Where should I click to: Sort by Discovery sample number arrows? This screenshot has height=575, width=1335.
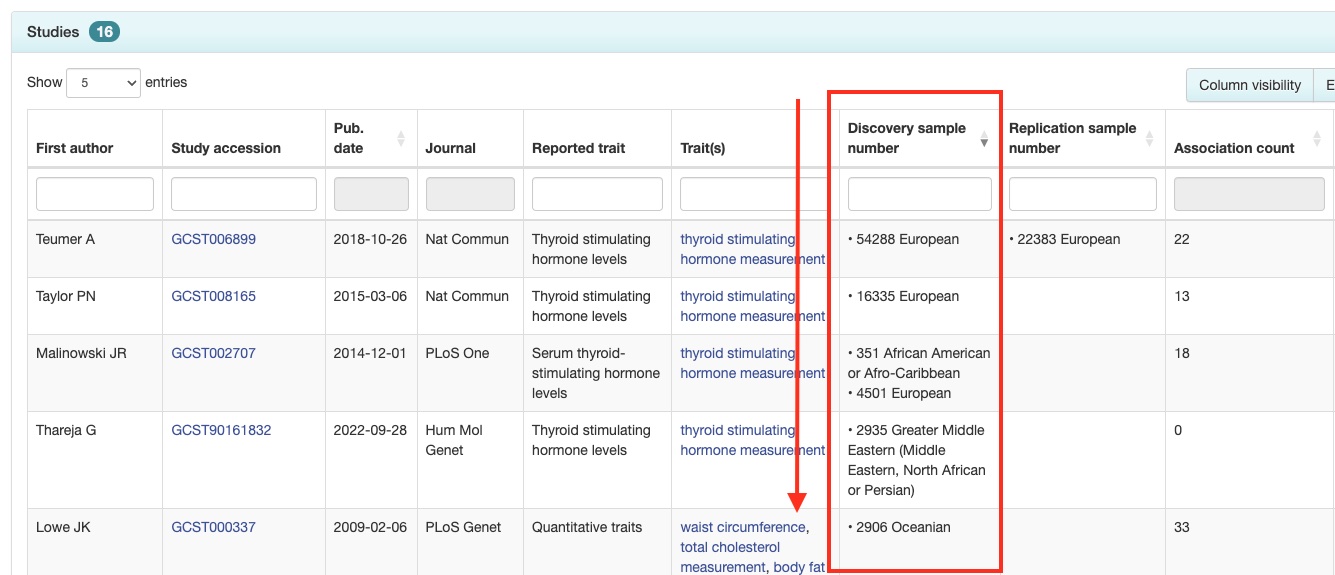984,138
